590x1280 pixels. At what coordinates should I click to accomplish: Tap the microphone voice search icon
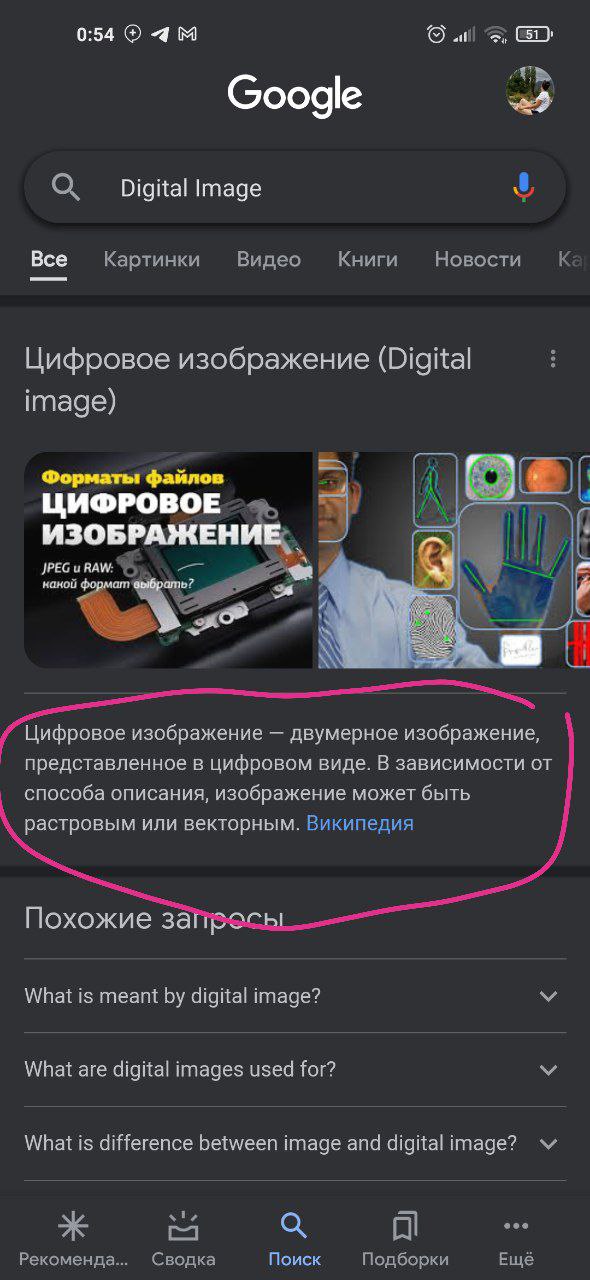coord(523,187)
